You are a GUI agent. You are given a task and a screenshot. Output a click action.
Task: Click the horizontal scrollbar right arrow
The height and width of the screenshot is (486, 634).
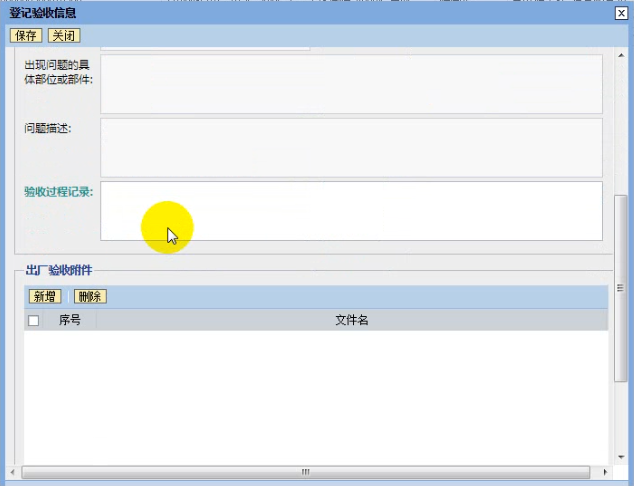[605, 471]
